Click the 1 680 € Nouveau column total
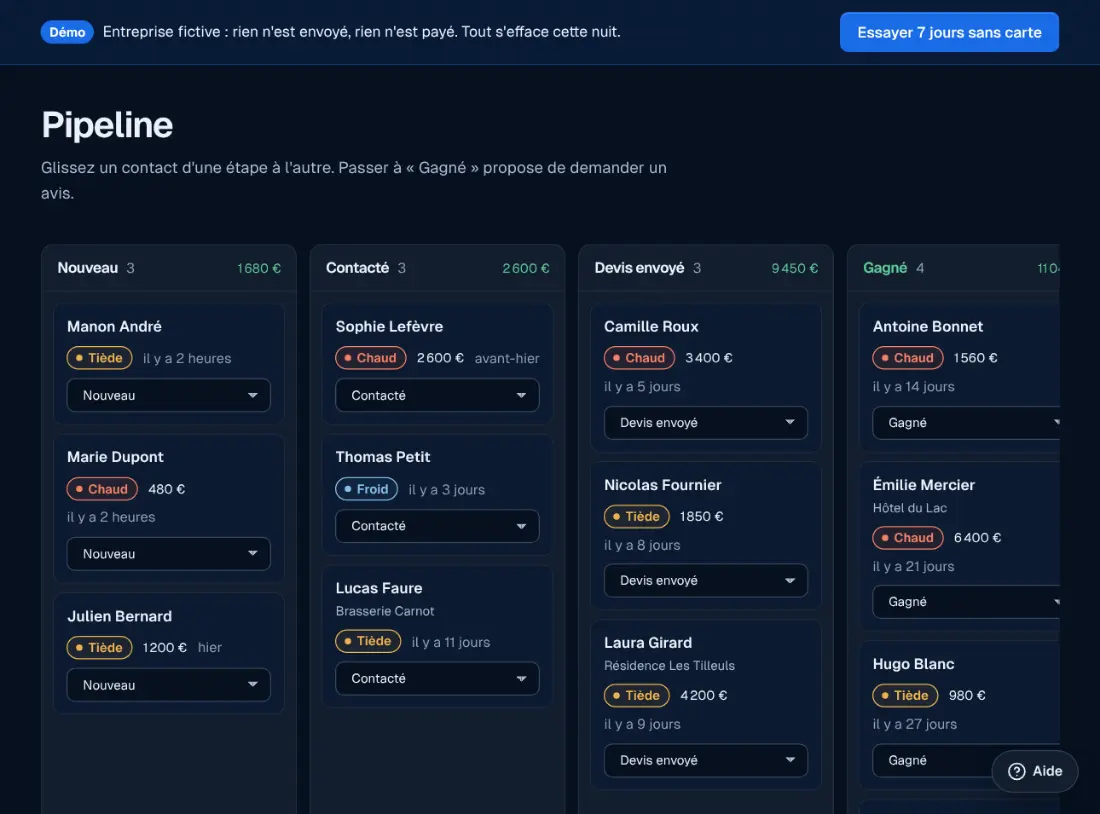The height and width of the screenshot is (814, 1100). pyautogui.click(x=259, y=268)
